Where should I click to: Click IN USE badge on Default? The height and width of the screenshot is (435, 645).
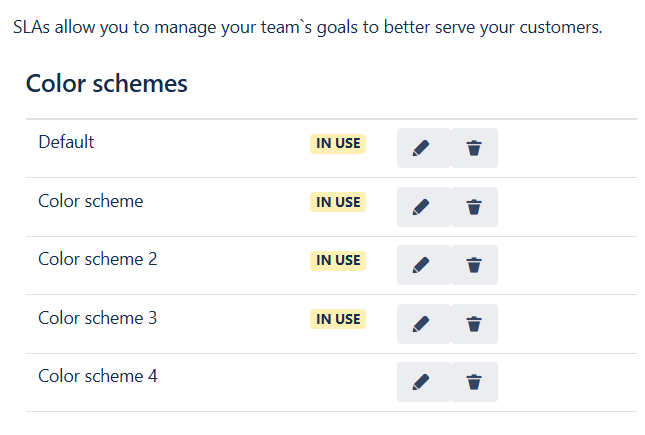(x=338, y=143)
